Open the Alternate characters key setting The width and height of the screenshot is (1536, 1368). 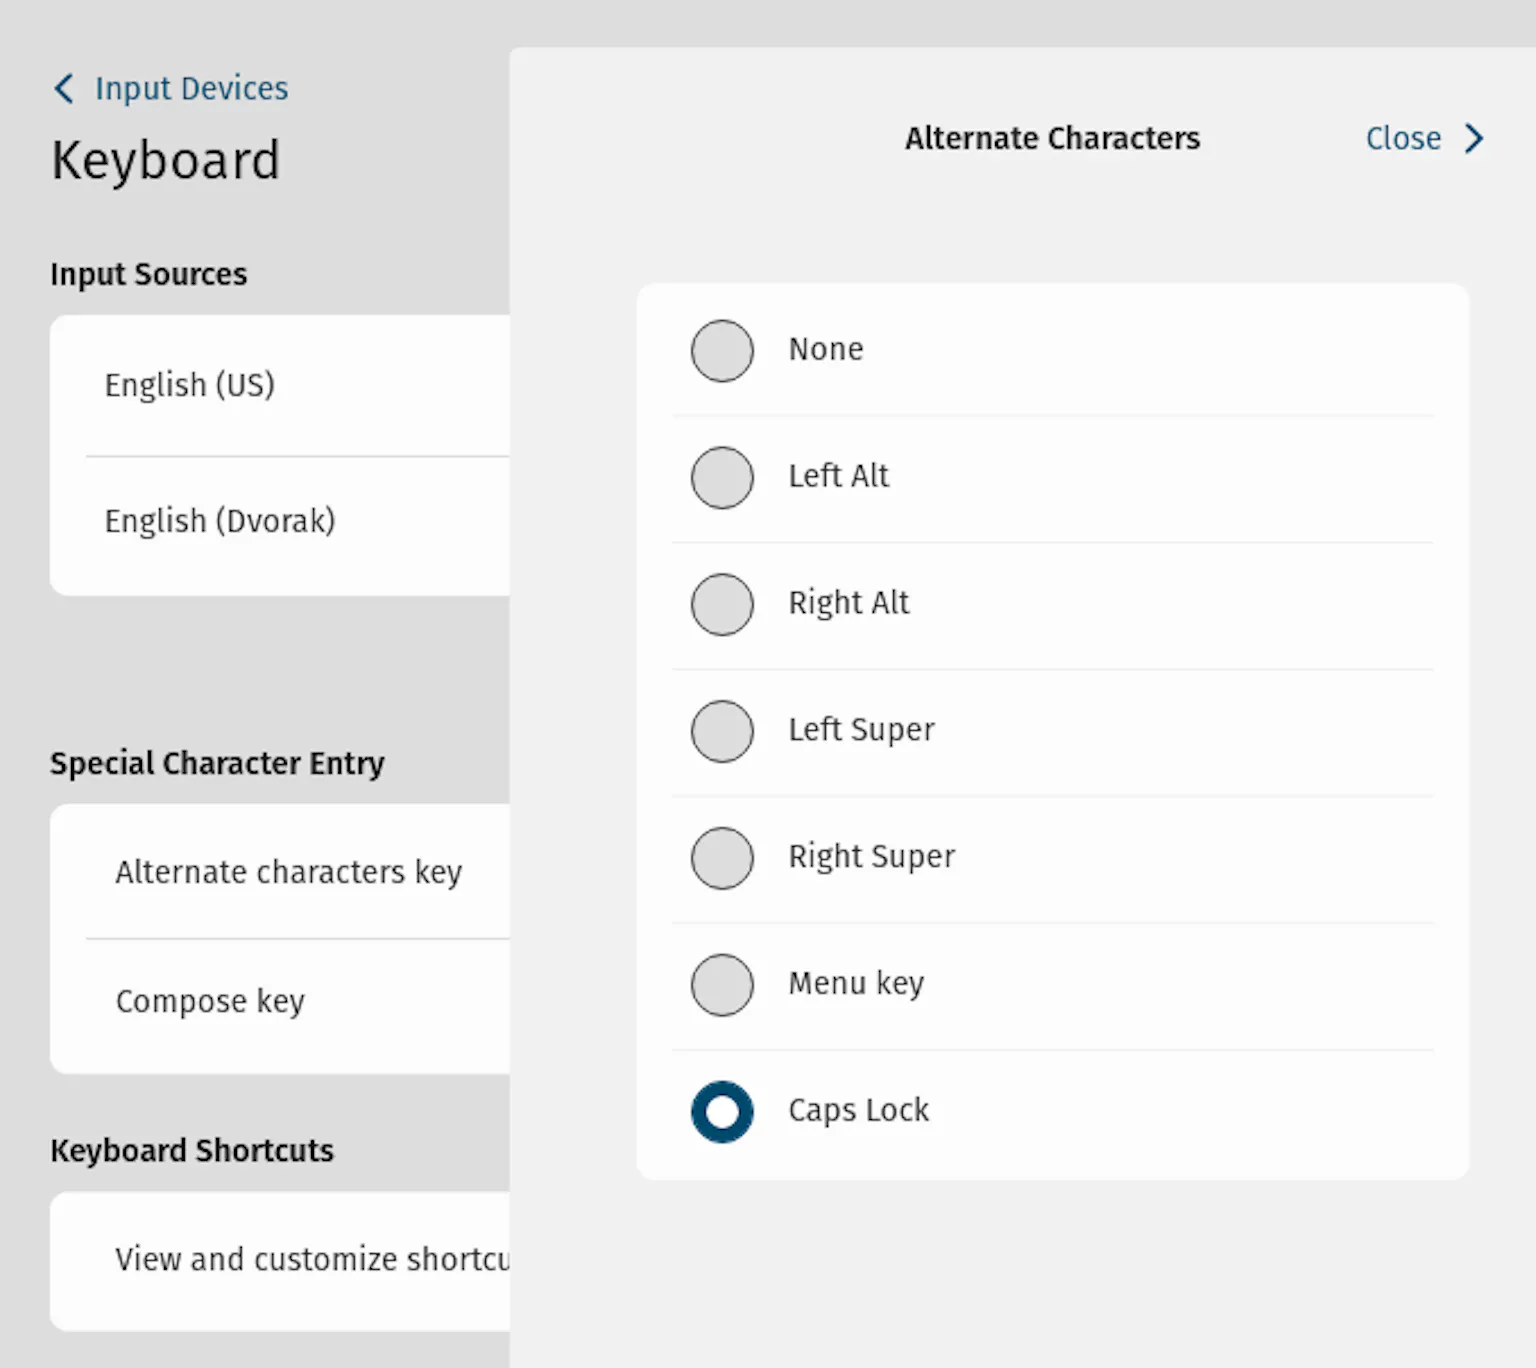point(289,872)
